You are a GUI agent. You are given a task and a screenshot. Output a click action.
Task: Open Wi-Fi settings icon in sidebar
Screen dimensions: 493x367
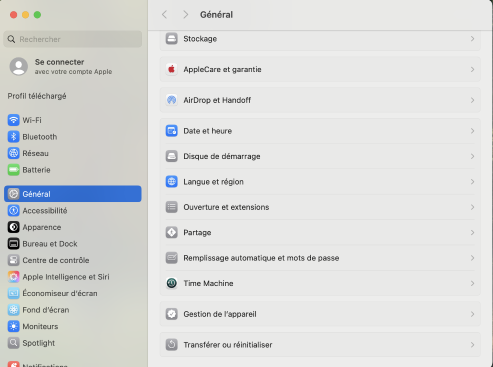14,120
